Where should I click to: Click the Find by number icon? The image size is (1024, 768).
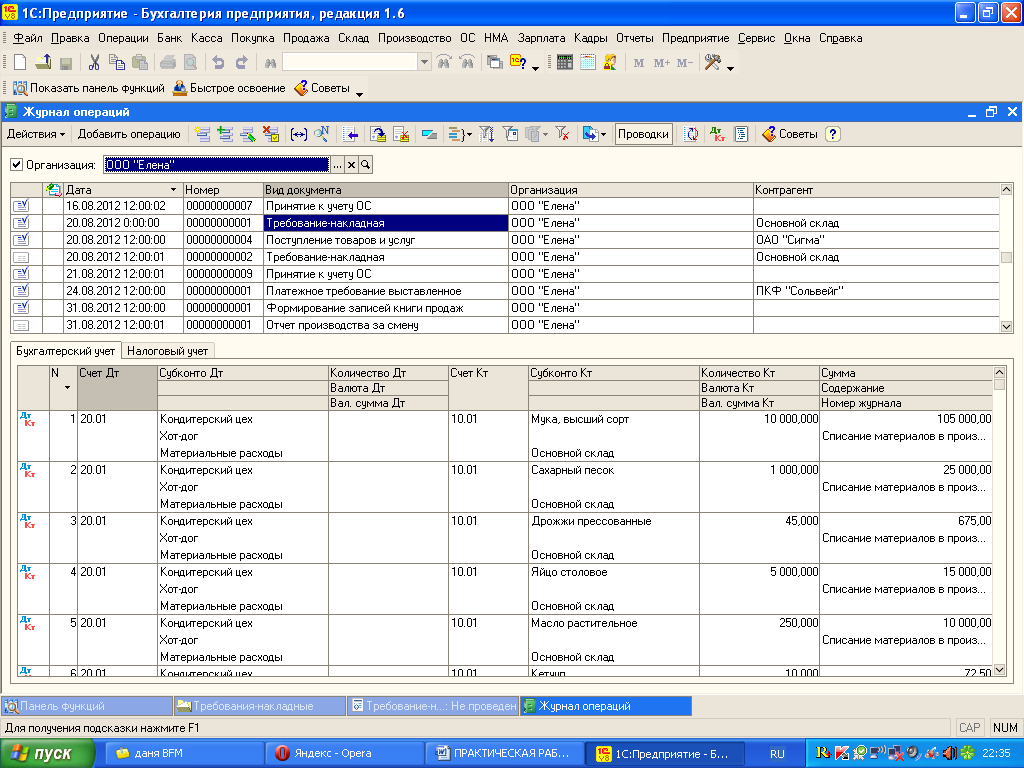coord(321,135)
